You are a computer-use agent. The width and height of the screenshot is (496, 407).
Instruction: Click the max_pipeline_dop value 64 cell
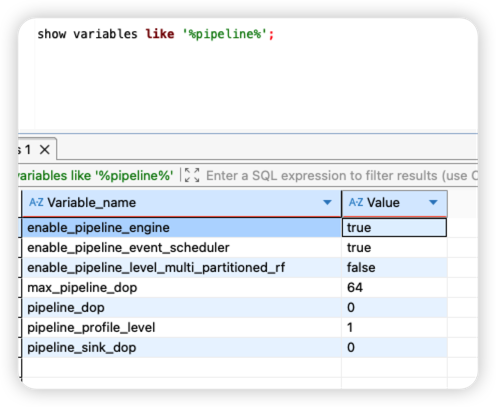pos(394,287)
